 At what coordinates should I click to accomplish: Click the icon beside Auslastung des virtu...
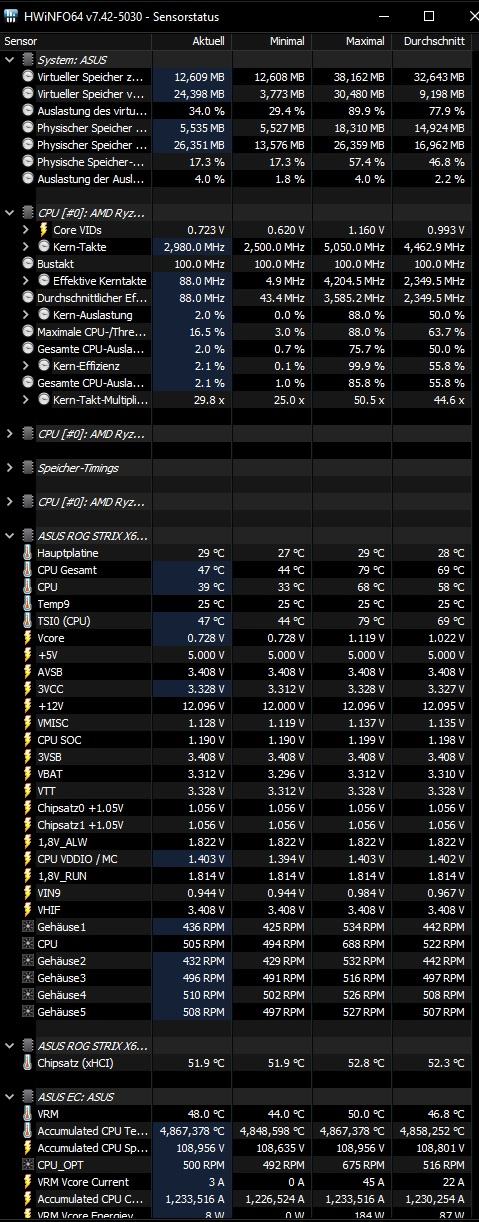(x=27, y=111)
